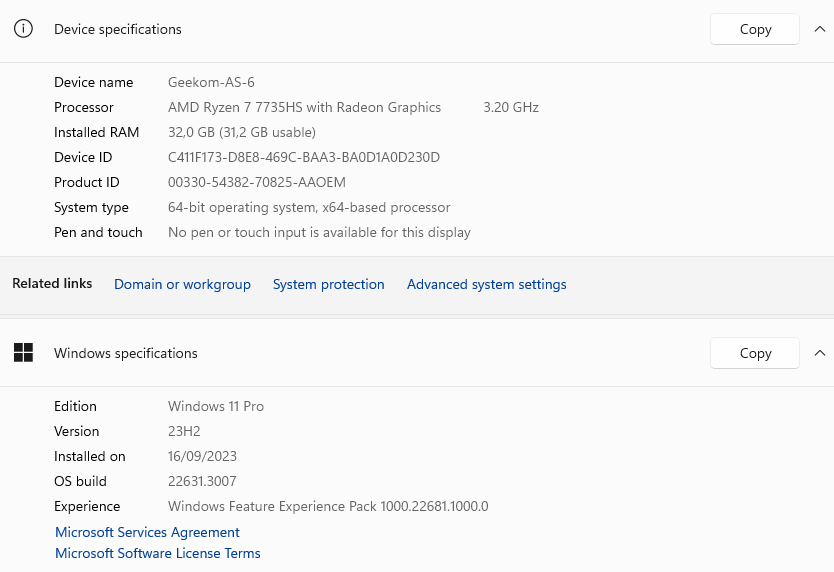Click the device name Geekom-AS-6
Image resolution: width=834 pixels, height=572 pixels.
pos(211,82)
